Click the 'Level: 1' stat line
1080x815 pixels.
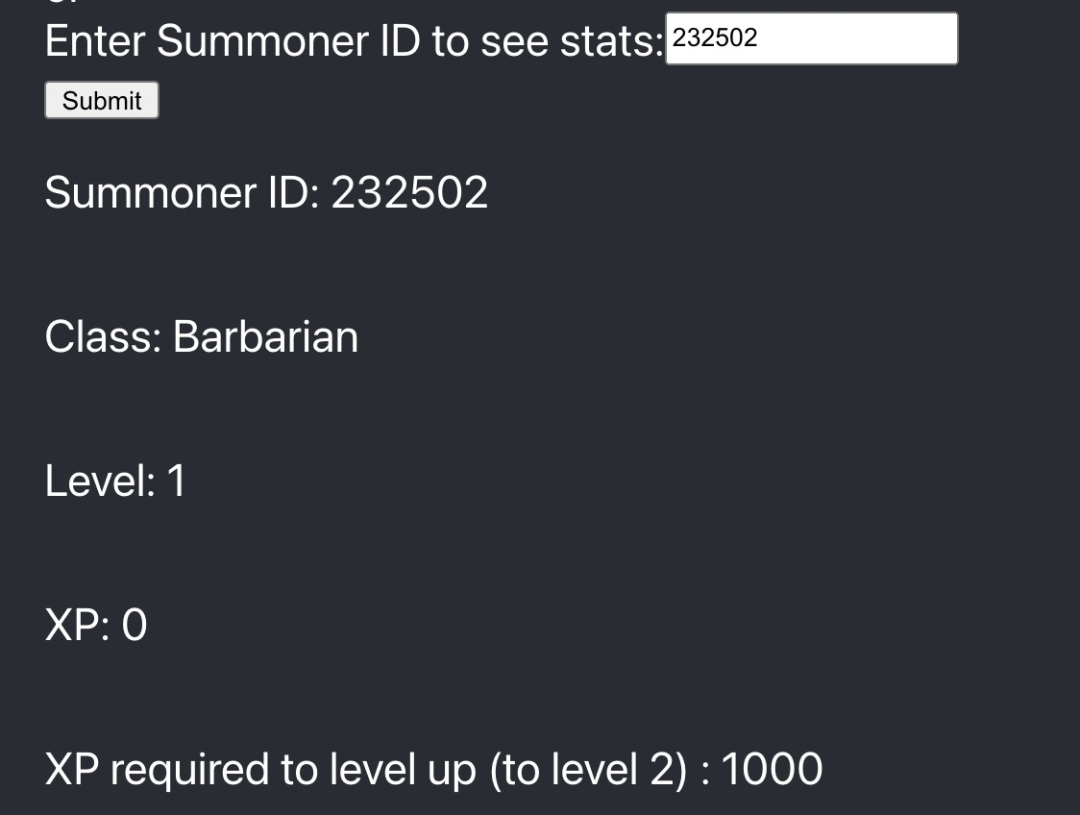[116, 481]
